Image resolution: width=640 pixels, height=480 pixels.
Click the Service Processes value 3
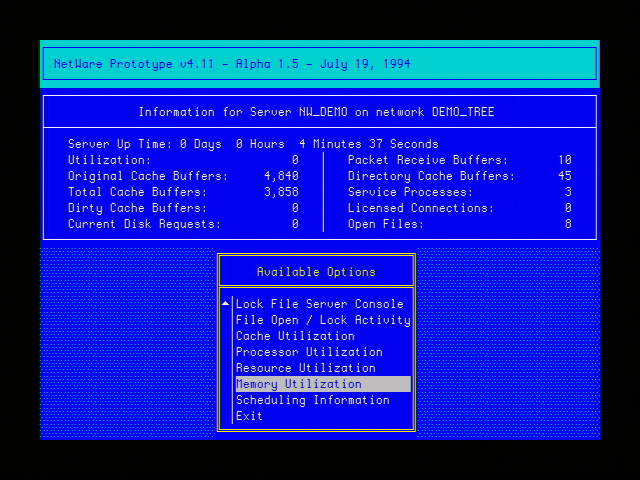click(x=569, y=192)
